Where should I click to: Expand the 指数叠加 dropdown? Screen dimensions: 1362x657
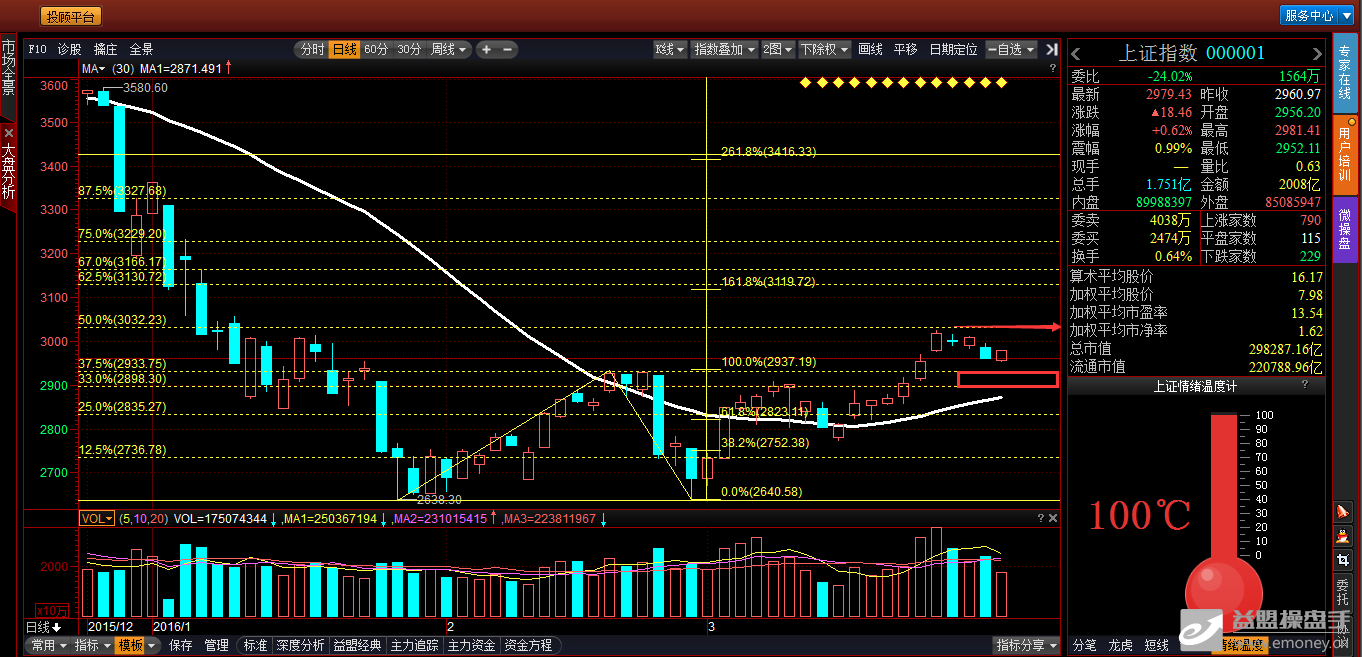[725, 49]
